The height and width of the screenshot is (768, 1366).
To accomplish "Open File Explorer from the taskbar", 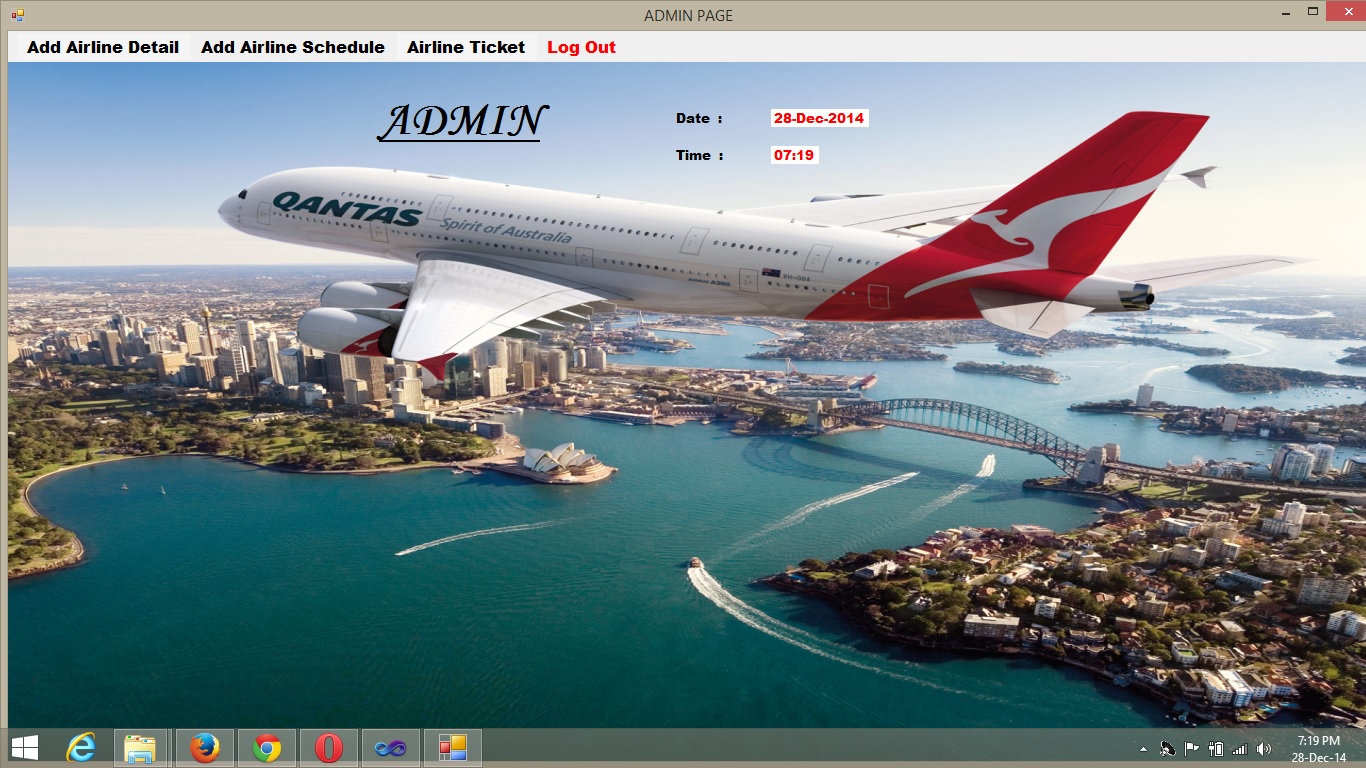I will (140, 747).
